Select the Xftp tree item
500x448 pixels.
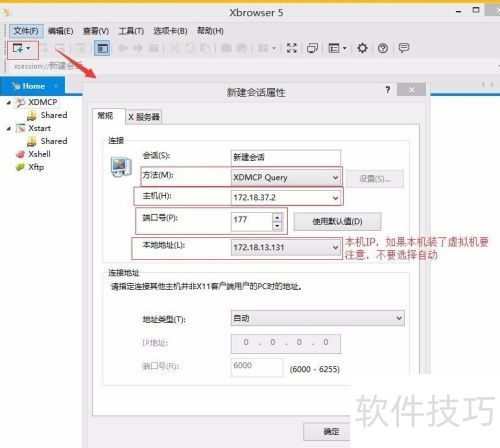[36, 167]
